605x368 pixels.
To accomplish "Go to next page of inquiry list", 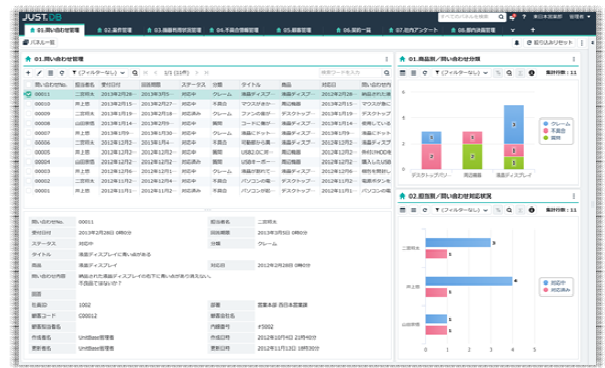I will (197, 73).
